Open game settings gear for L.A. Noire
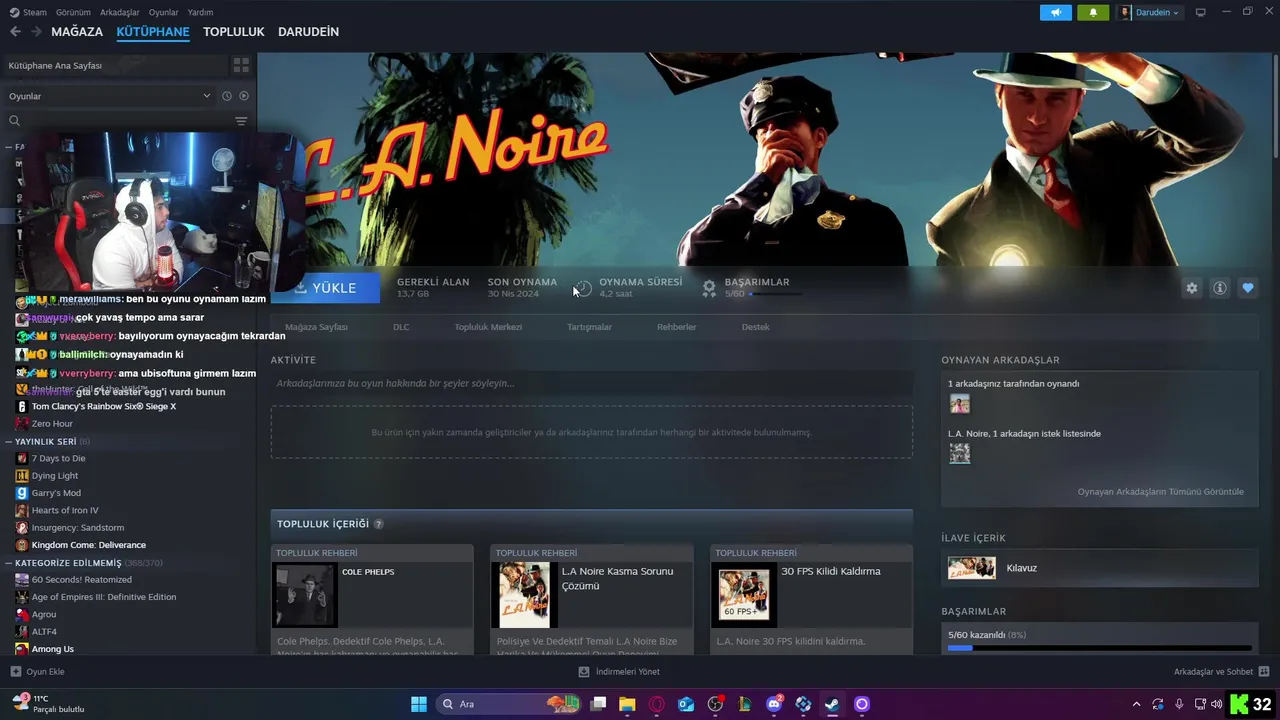The image size is (1280, 720). [1191, 288]
